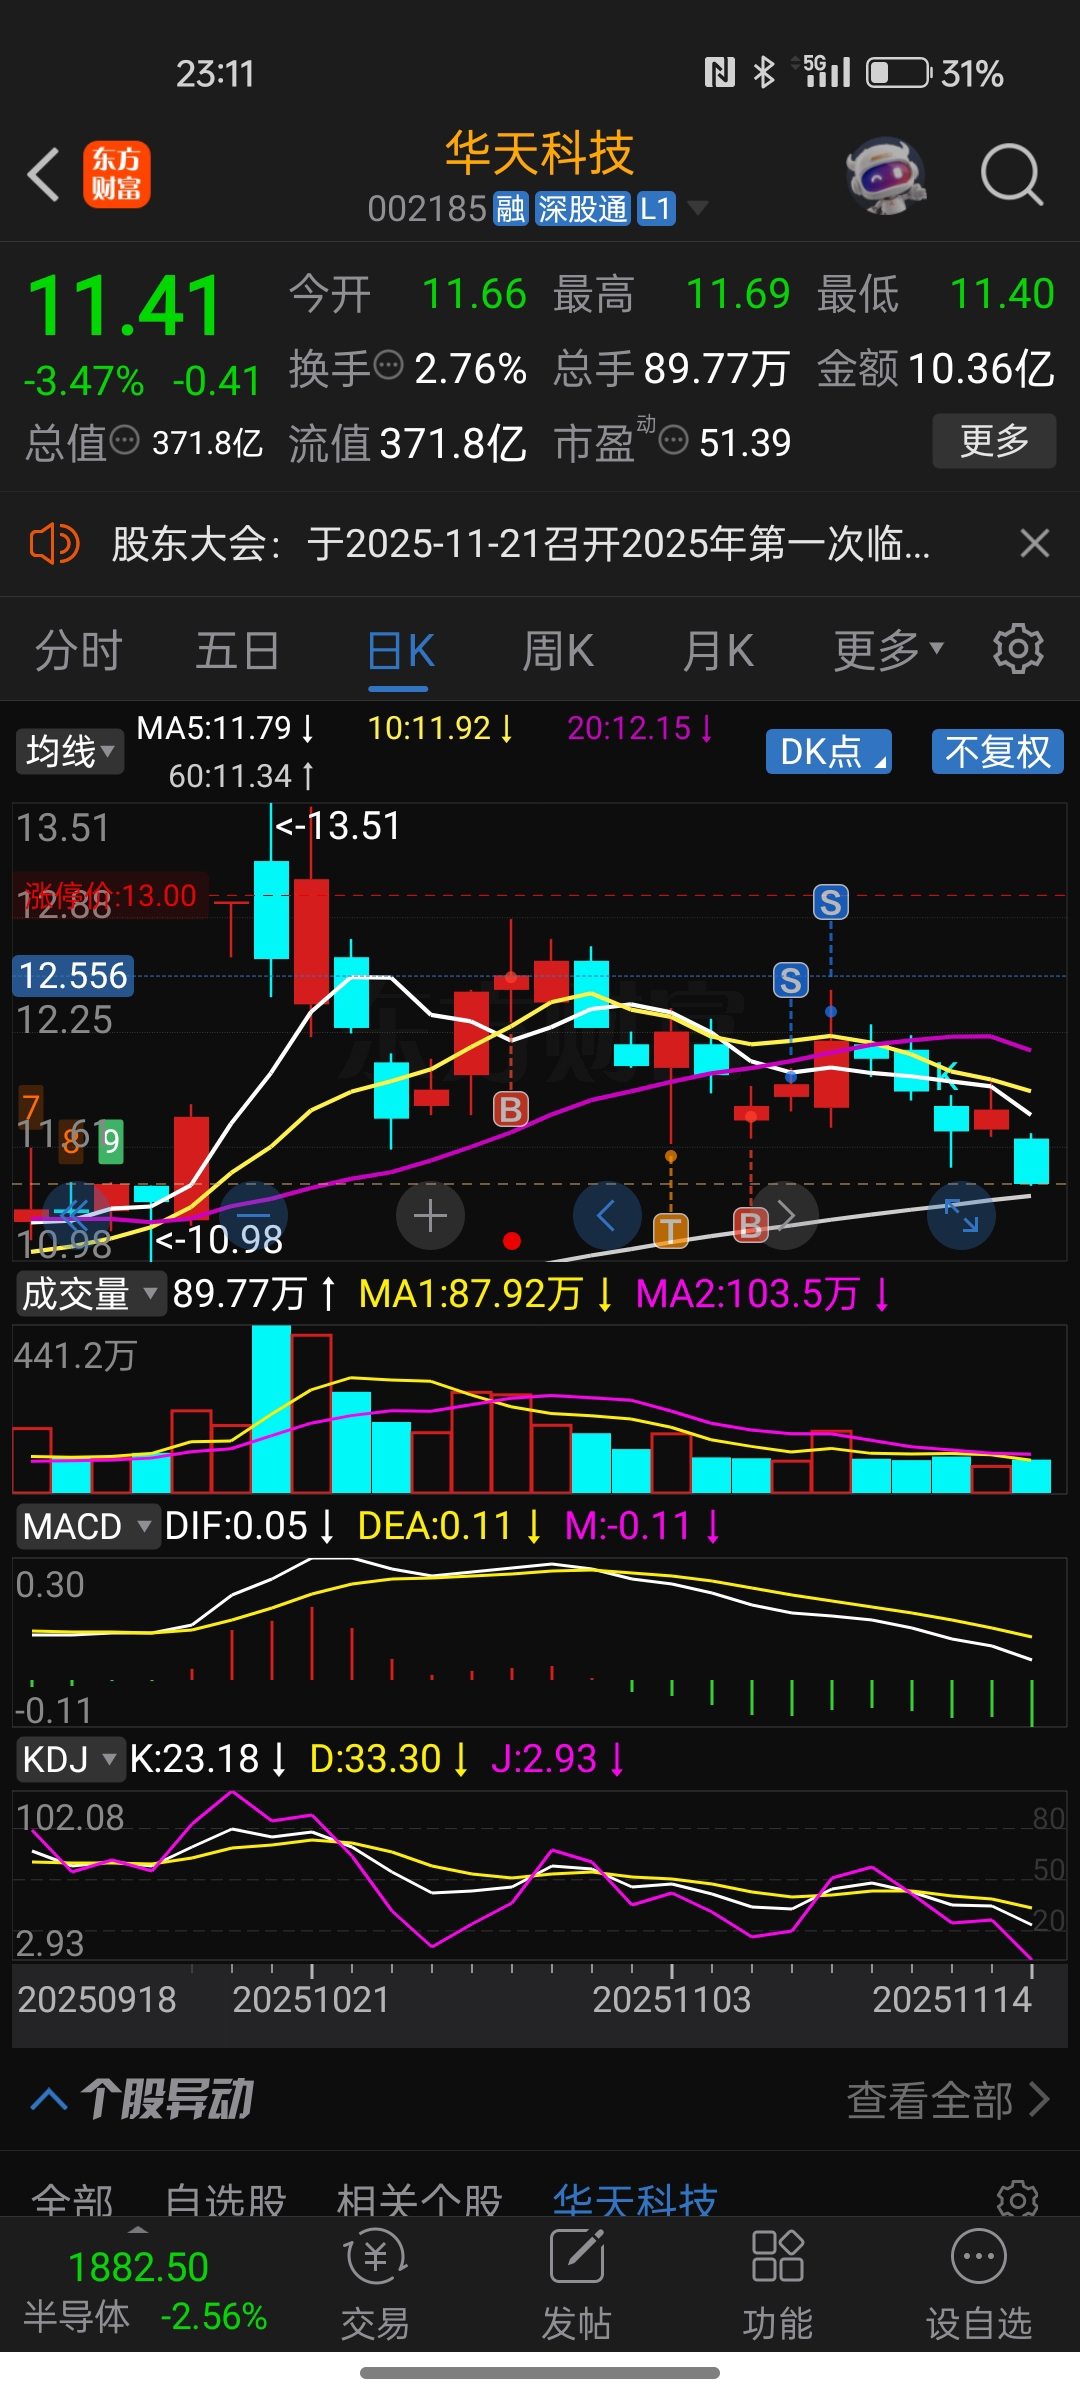
Task: Tap the L1 level badge
Action: click(656, 209)
